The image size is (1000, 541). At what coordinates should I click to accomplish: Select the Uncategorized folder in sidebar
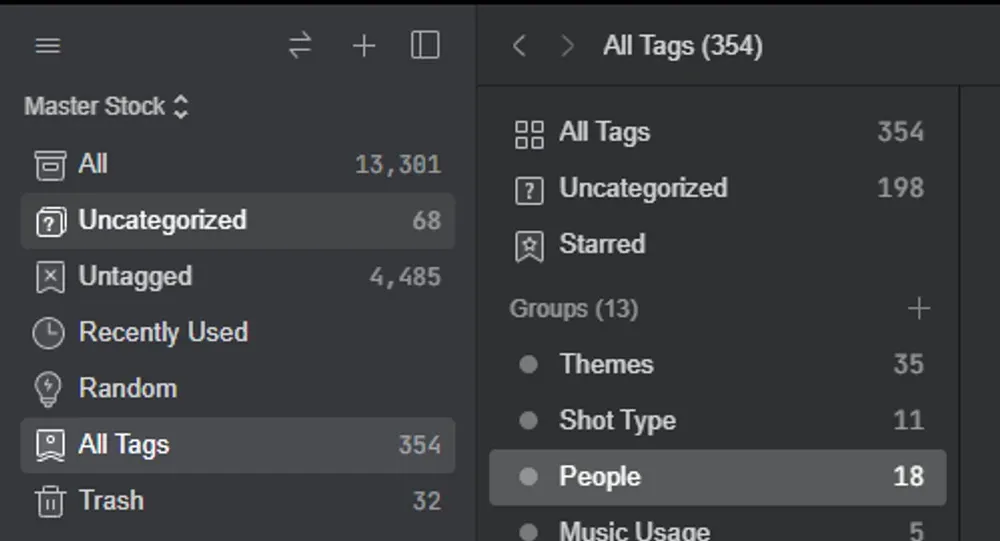238,221
